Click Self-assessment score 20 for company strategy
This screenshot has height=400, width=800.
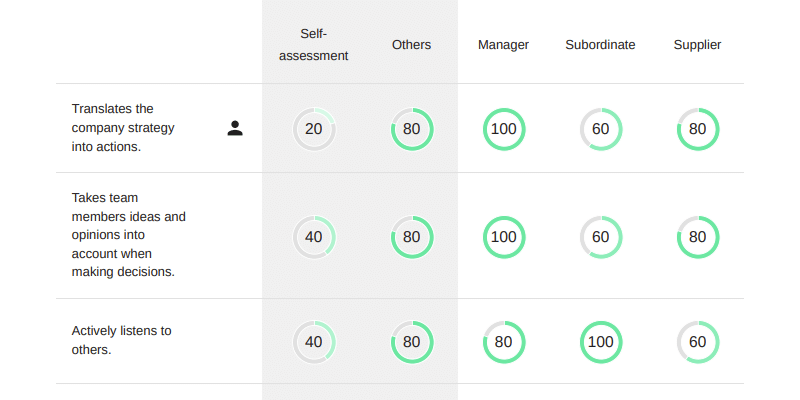coord(314,129)
